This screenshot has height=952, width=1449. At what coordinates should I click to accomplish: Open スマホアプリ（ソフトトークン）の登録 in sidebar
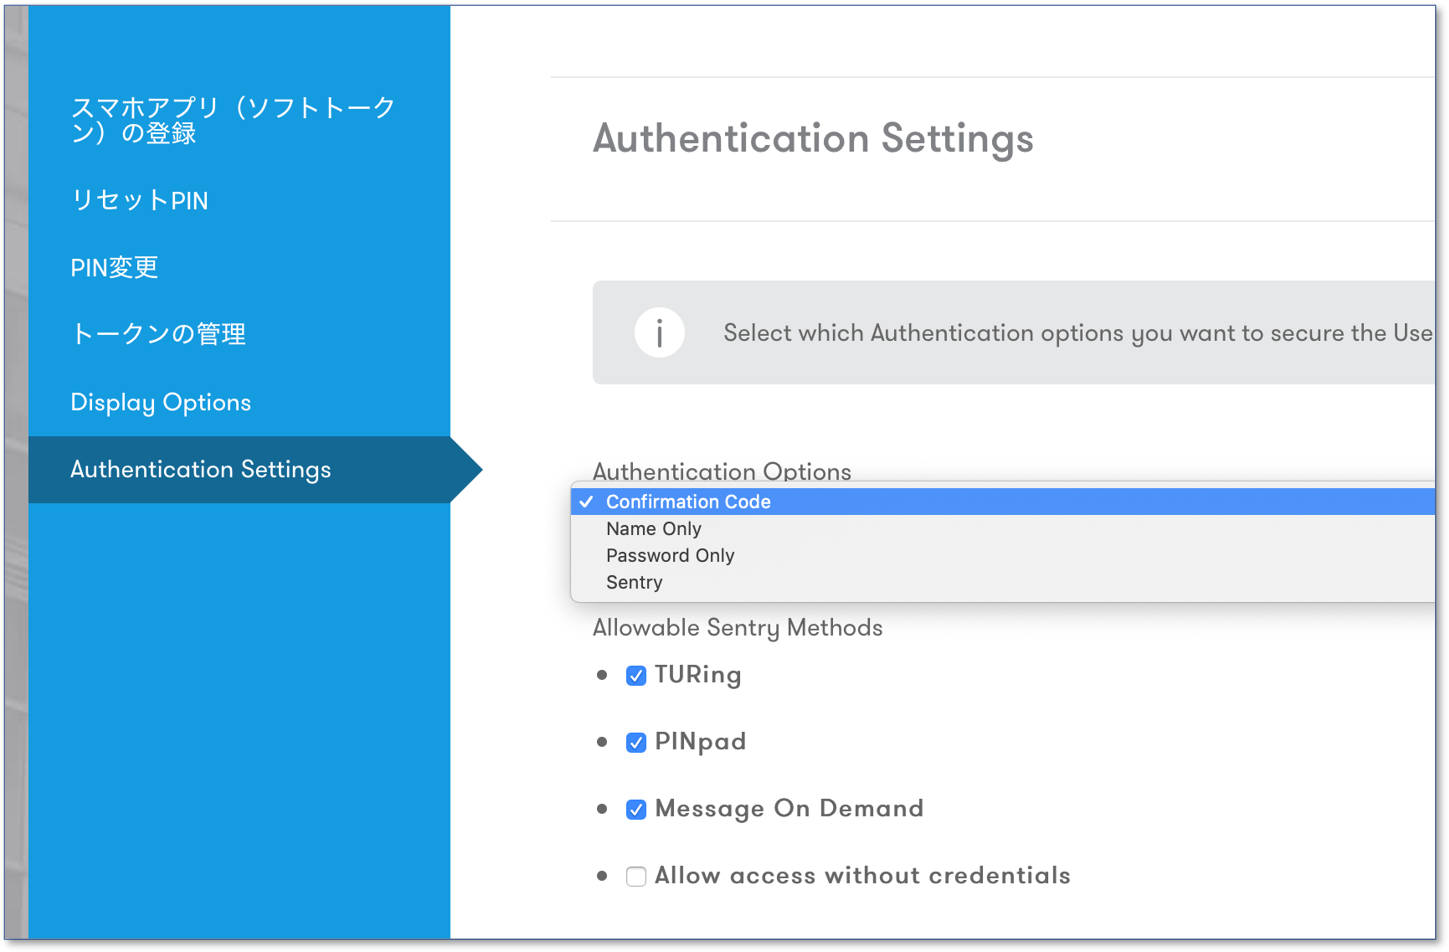[233, 120]
